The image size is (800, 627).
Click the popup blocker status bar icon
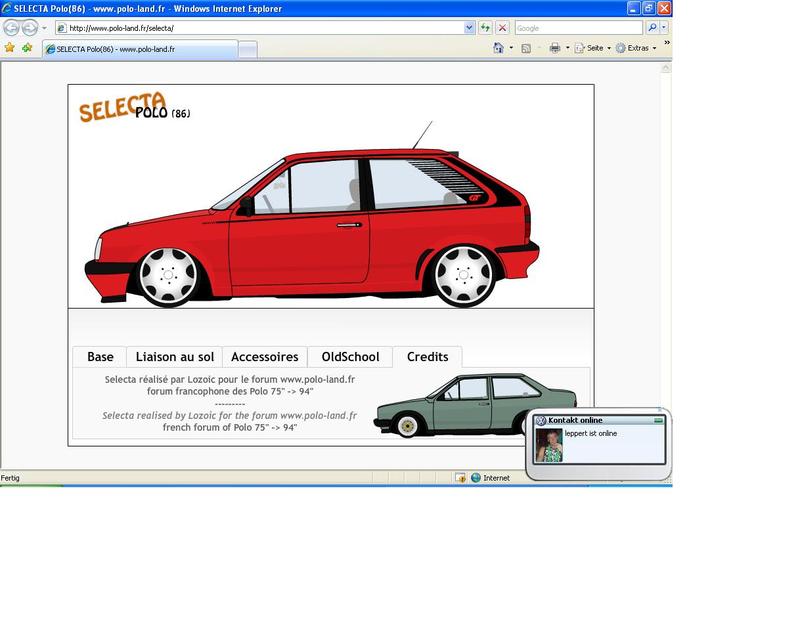(460, 478)
